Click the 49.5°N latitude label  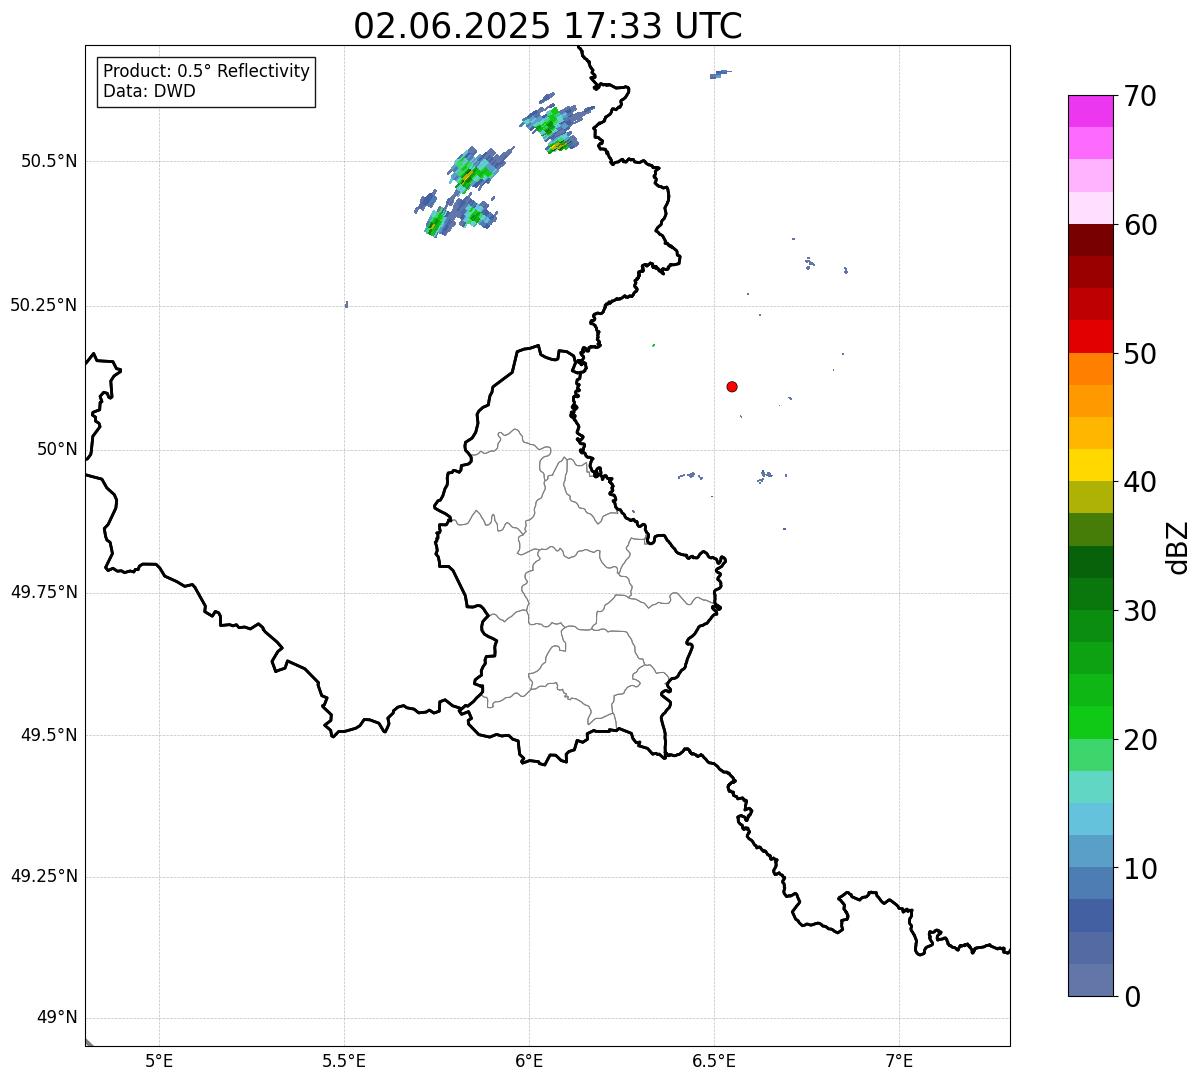(49, 735)
